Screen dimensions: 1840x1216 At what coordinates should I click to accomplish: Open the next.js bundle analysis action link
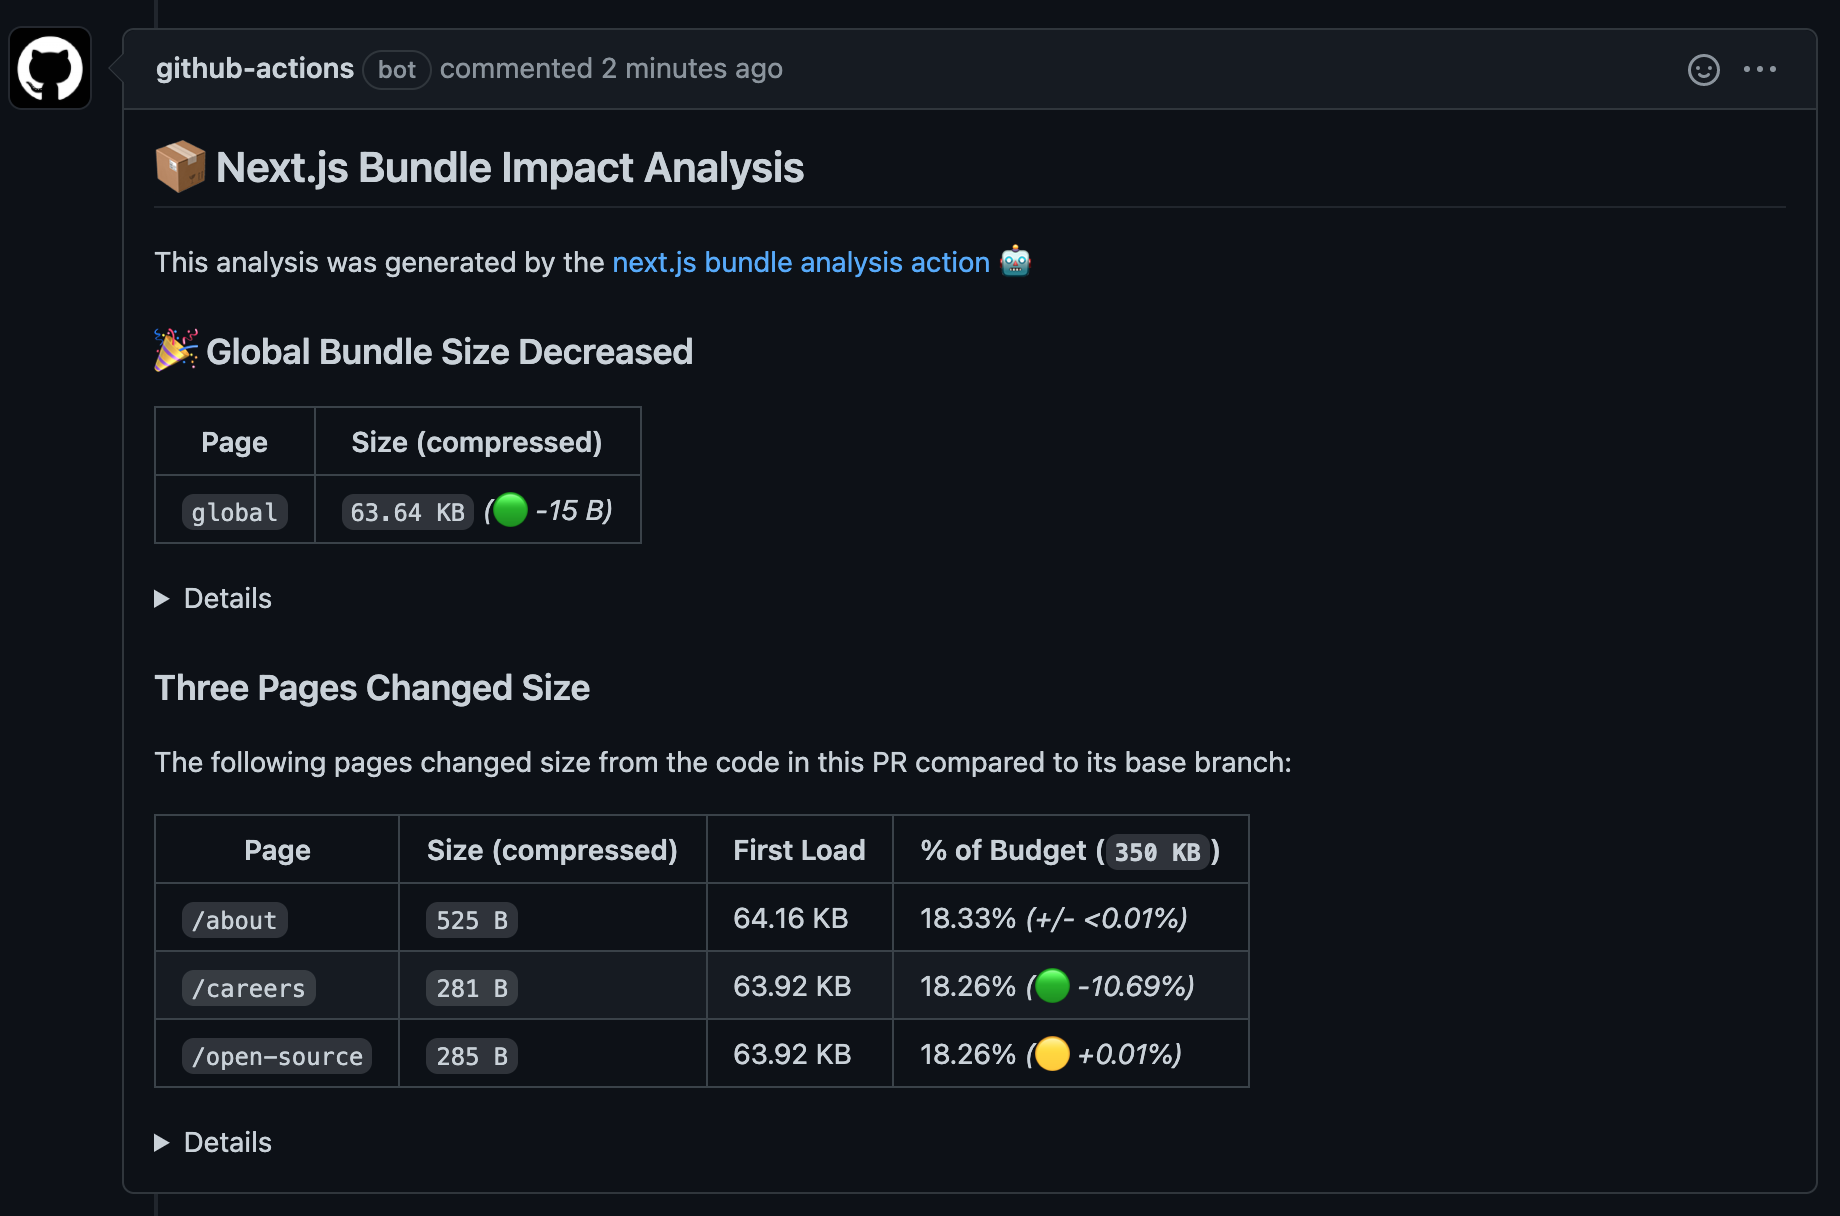(800, 262)
